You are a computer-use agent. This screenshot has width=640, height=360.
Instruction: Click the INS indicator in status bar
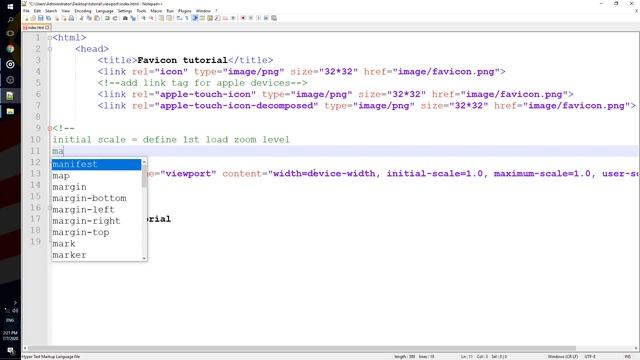click(x=627, y=356)
